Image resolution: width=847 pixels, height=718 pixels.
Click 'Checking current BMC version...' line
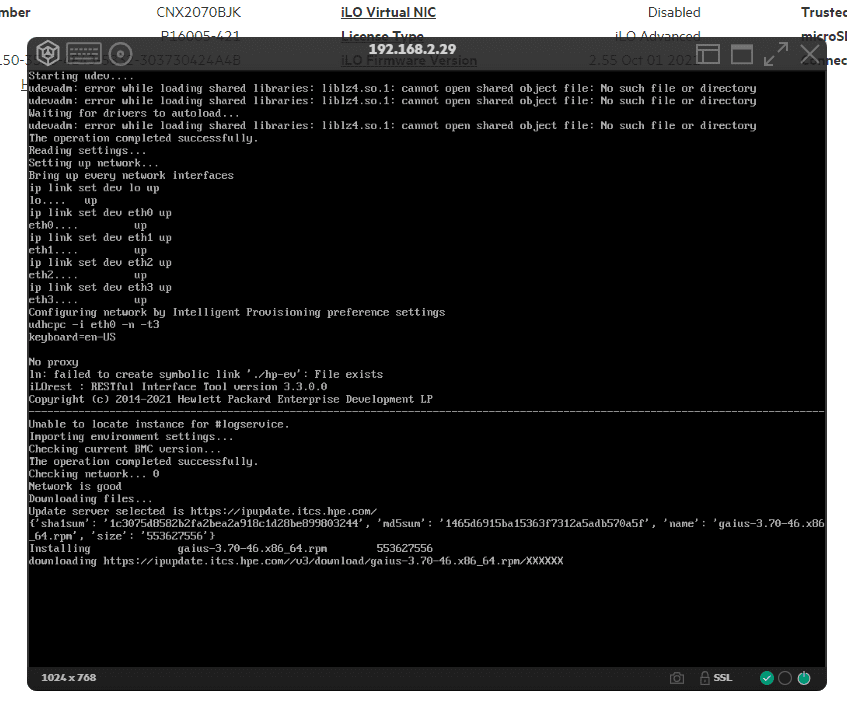125,449
